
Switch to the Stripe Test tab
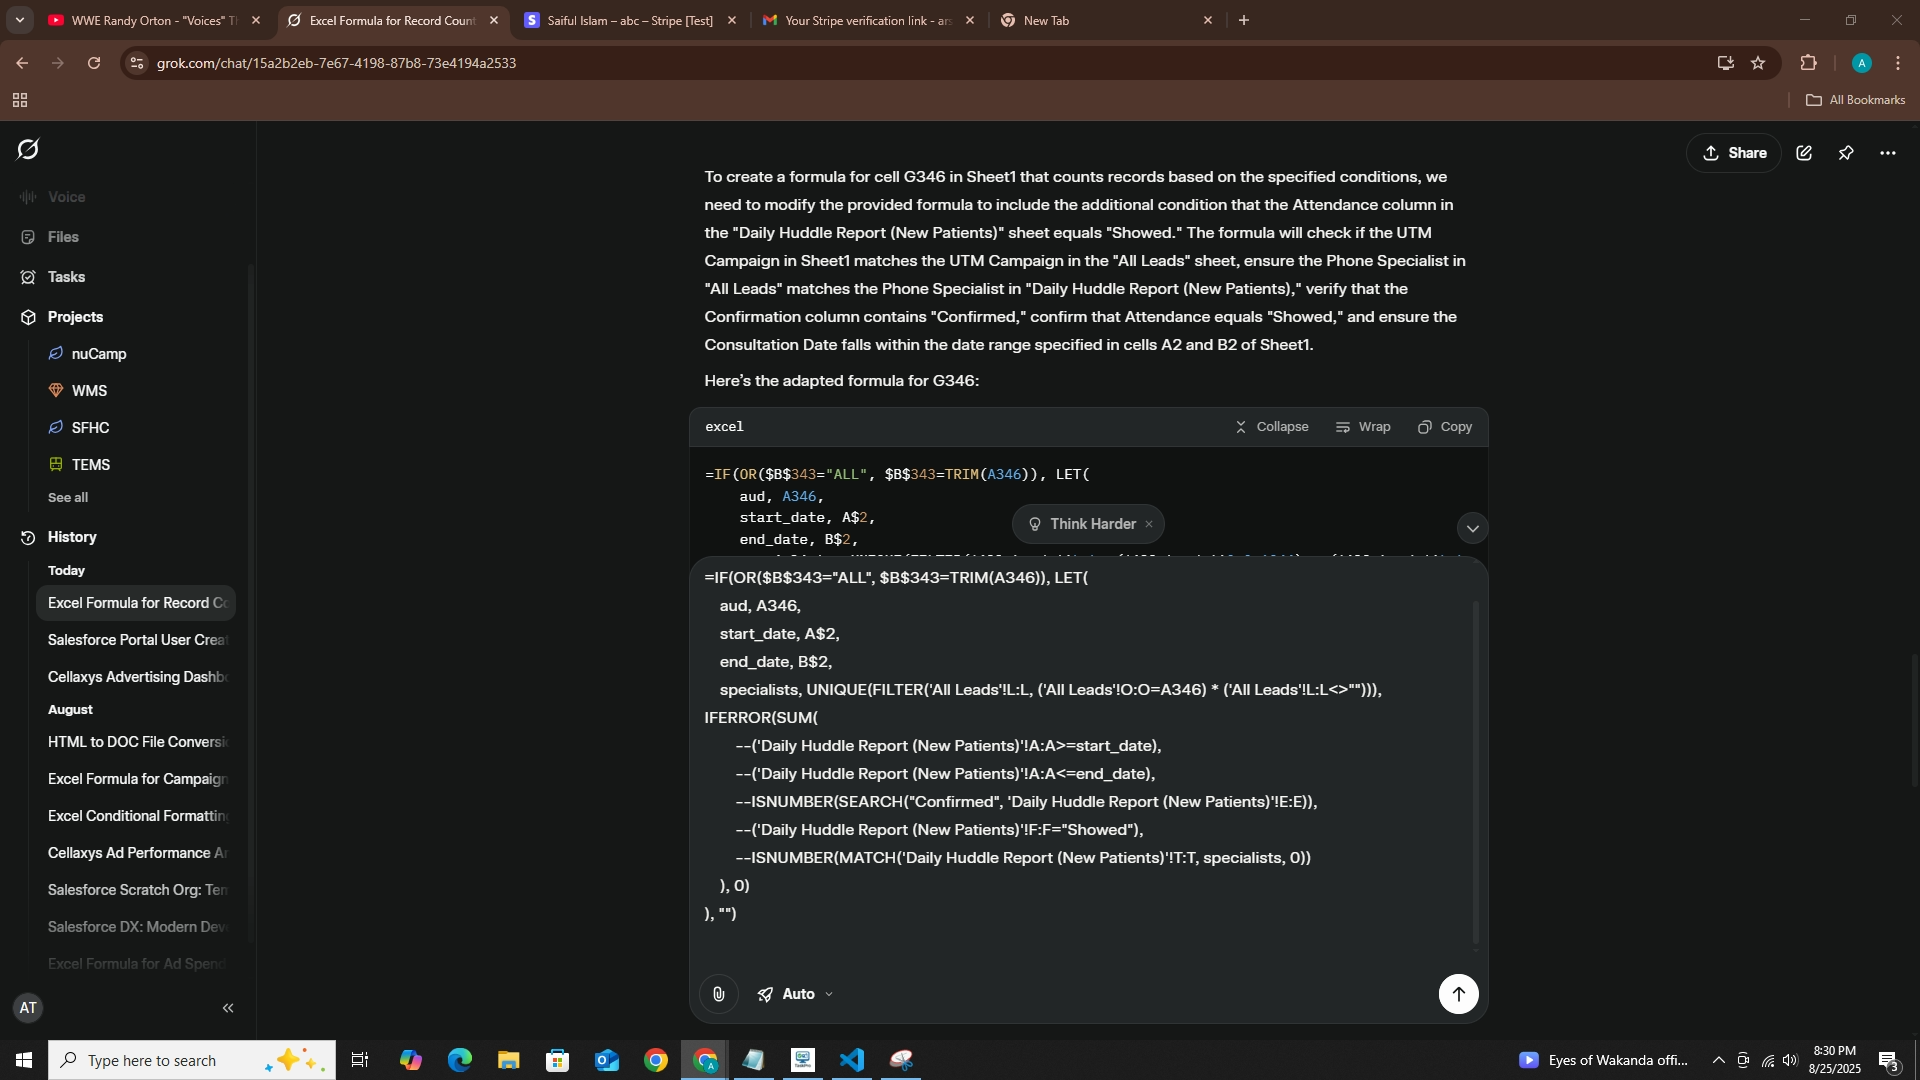pos(630,20)
